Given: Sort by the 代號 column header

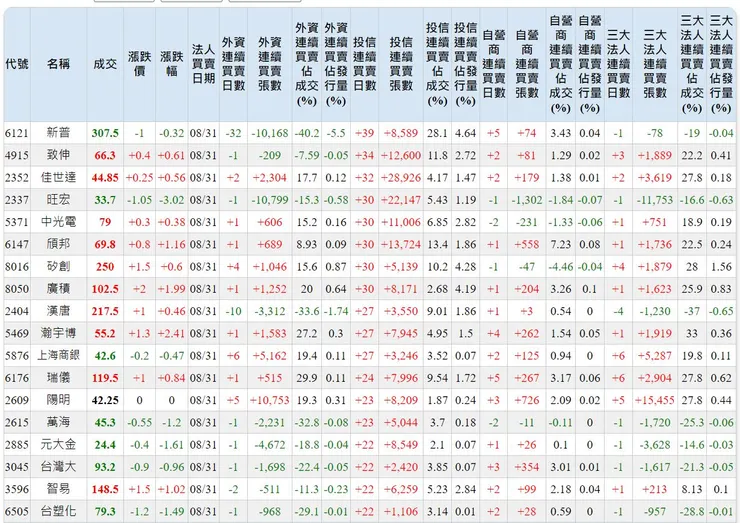Looking at the screenshot, I should (17, 64).
